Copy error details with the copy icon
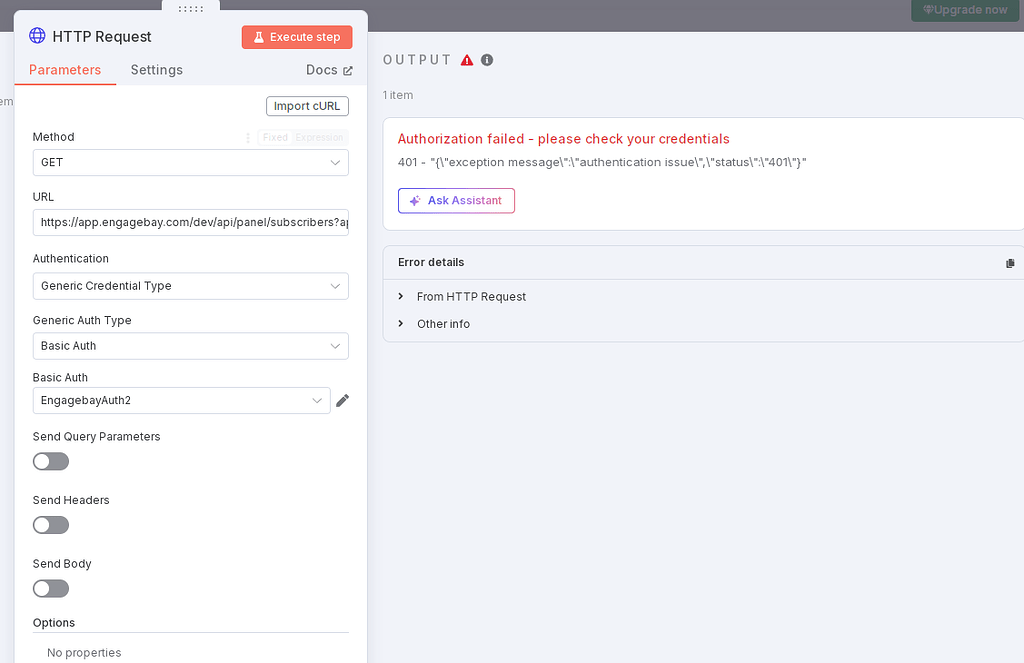The image size is (1024, 663). pos(1010,263)
